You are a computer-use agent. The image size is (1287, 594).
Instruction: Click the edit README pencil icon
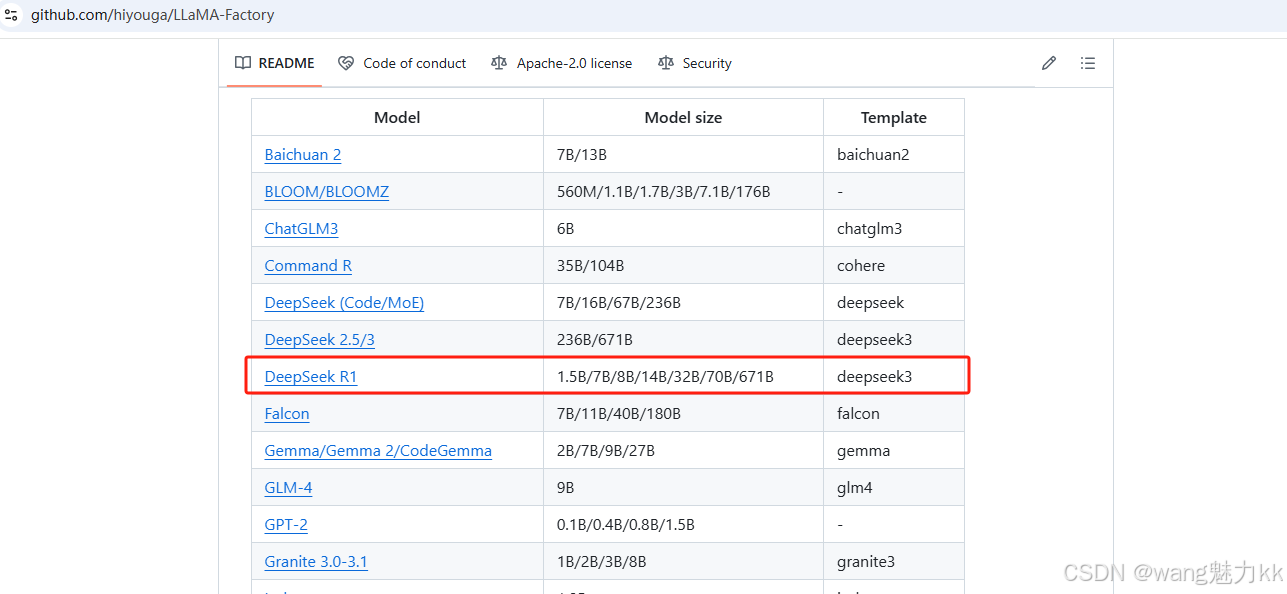1049,63
